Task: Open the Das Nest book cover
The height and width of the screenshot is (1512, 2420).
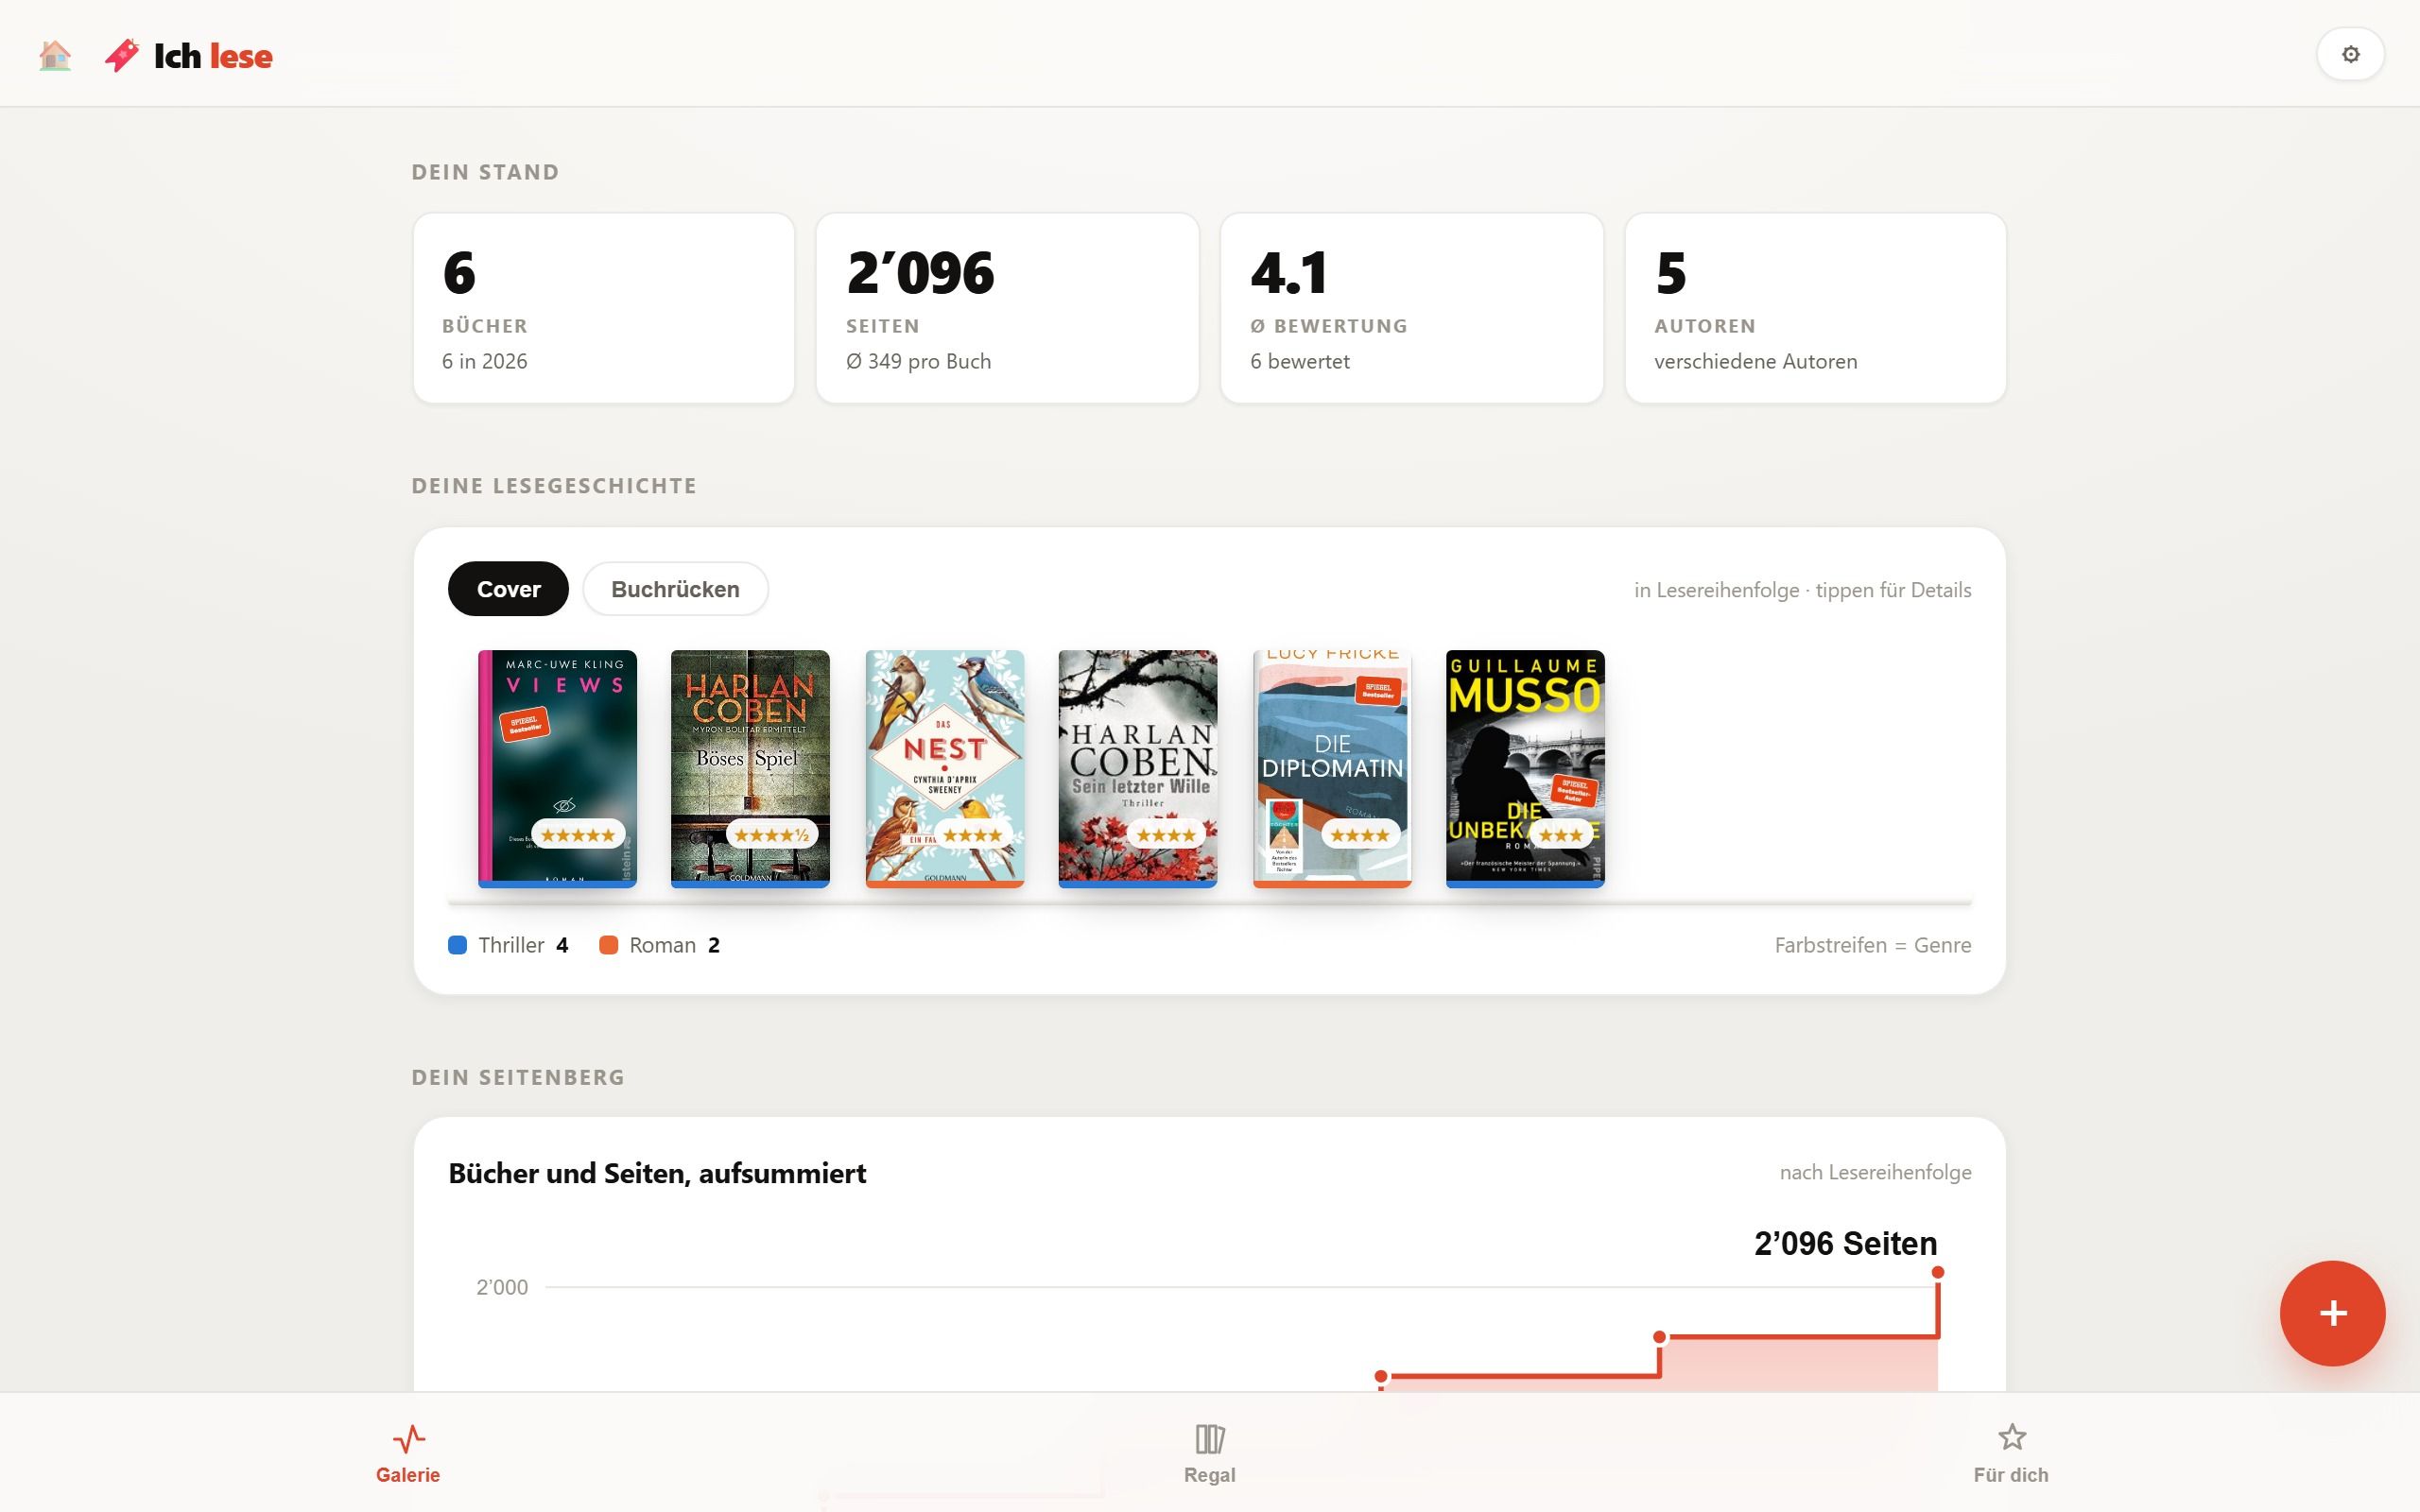Action: tap(944, 768)
